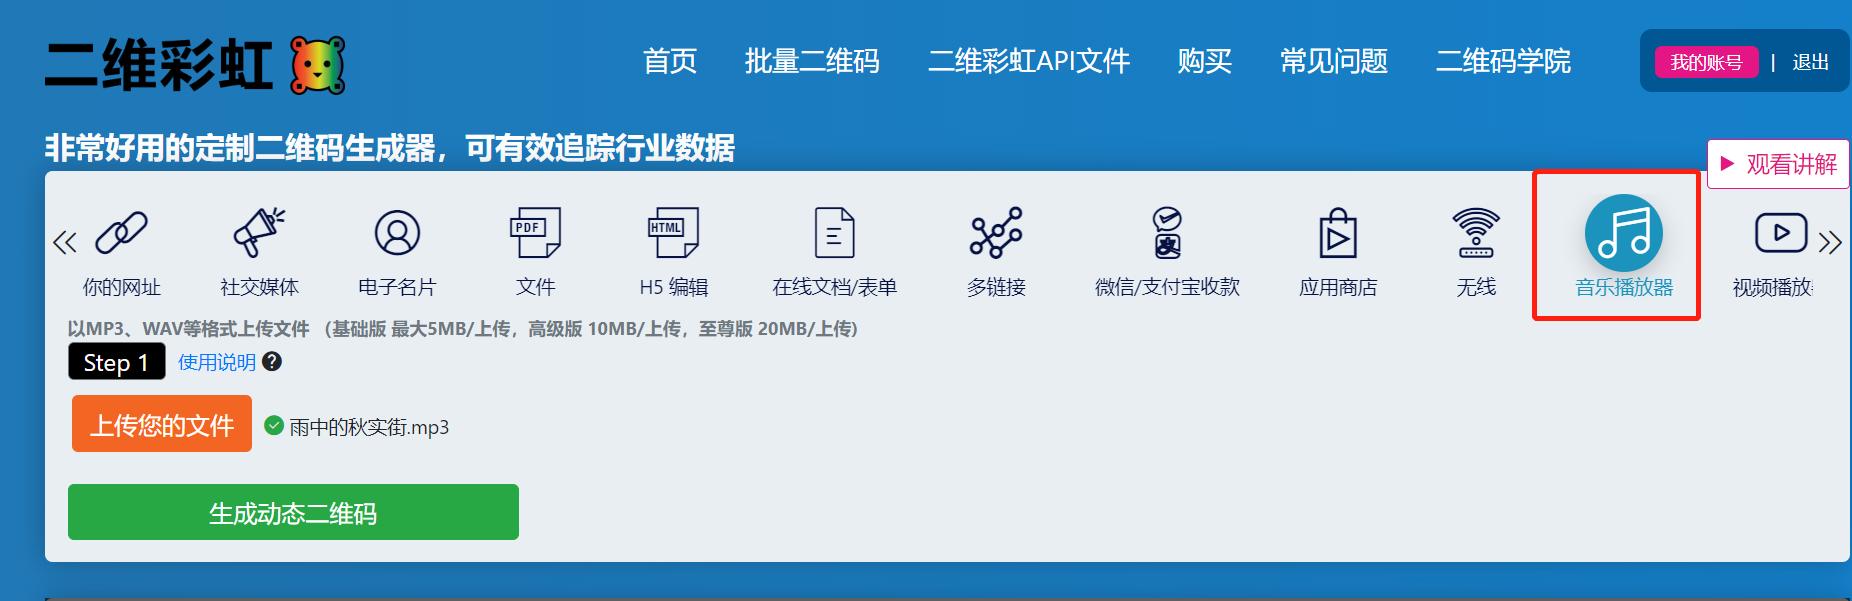
Task: Pick the video player QR type
Action: pos(1780,235)
